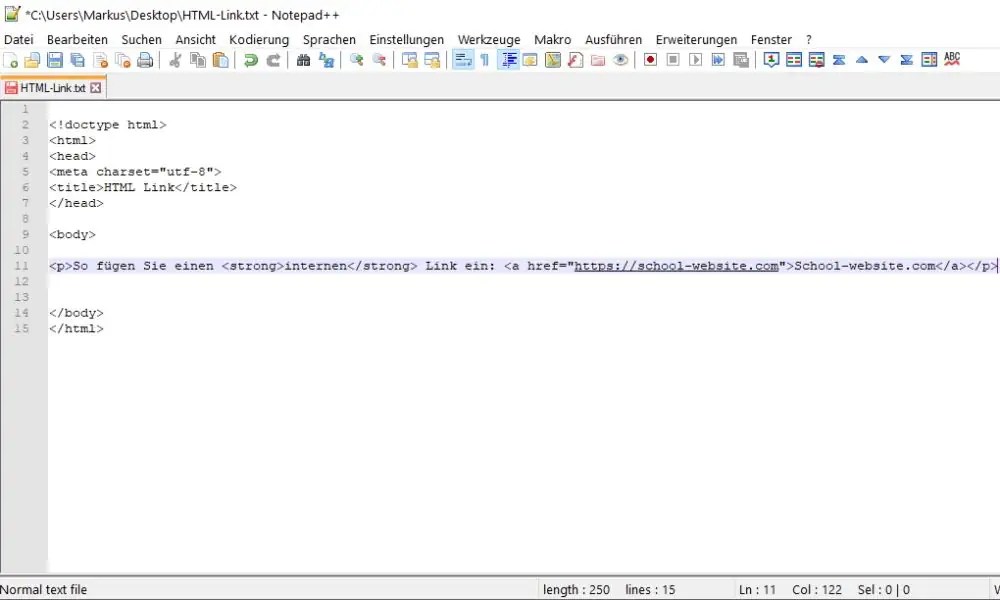1000x600 pixels.
Task: Click the Replace icon
Action: [327, 60]
